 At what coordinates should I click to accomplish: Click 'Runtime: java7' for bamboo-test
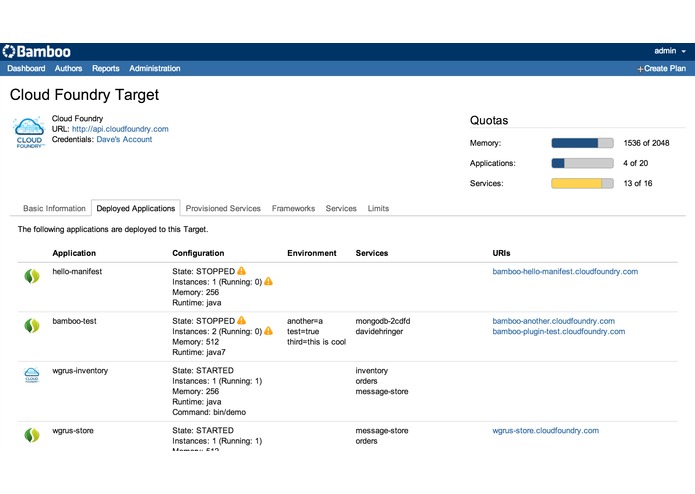coord(199,352)
